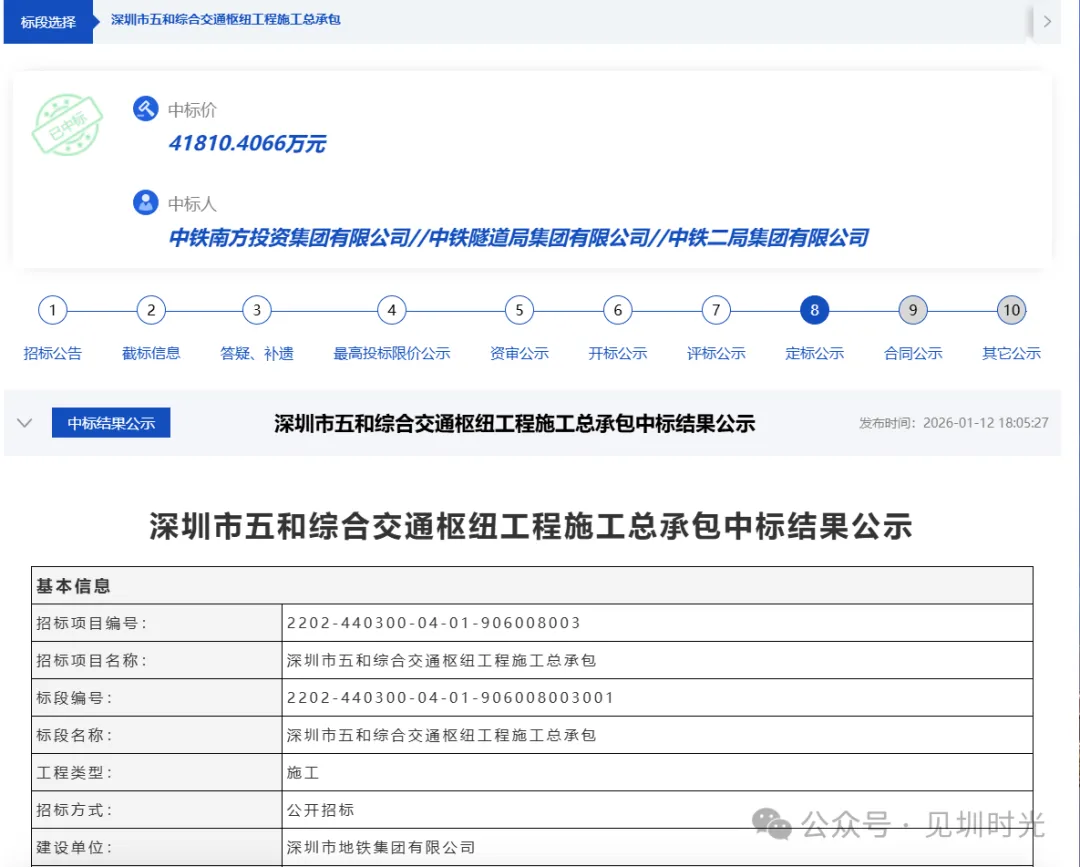Click the 招标方式 label cell
The width and height of the screenshot is (1080, 867).
[157, 809]
